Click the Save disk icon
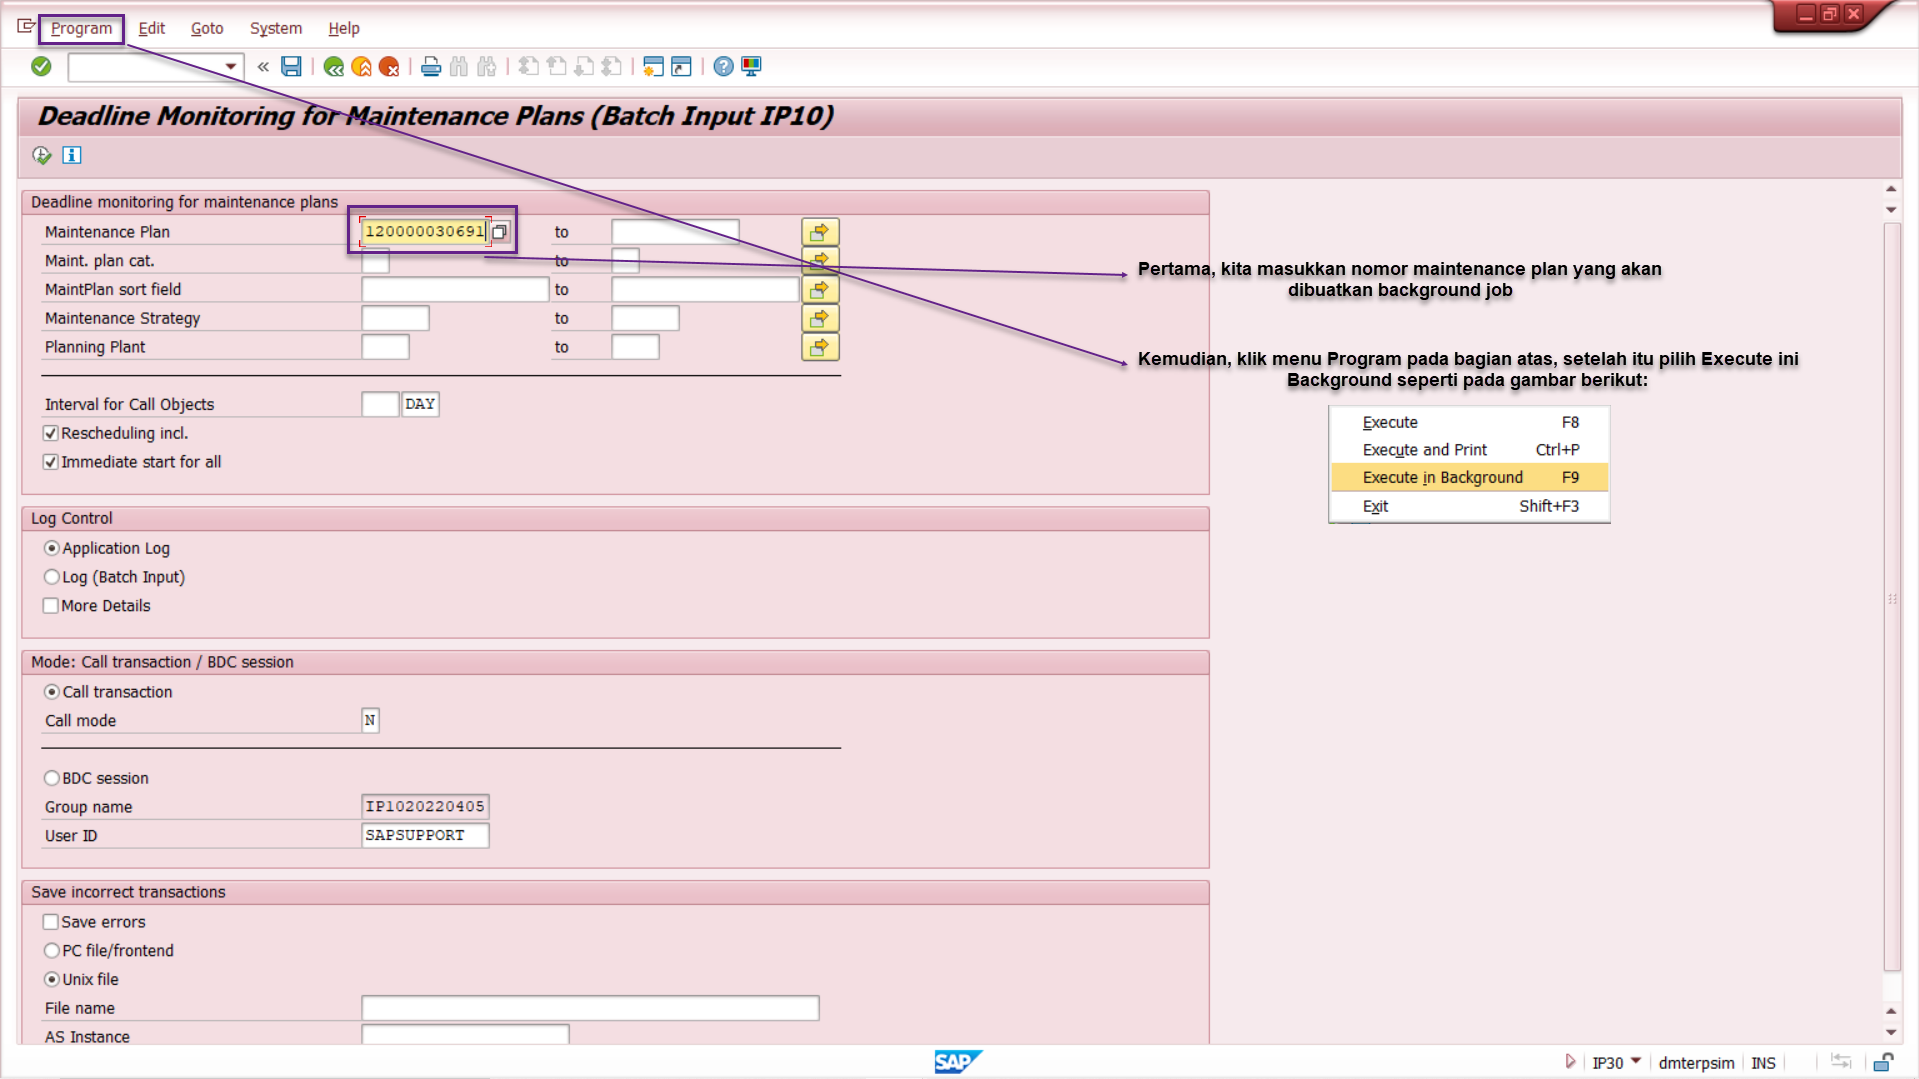This screenshot has height=1079, width=1919. pyautogui.click(x=291, y=66)
